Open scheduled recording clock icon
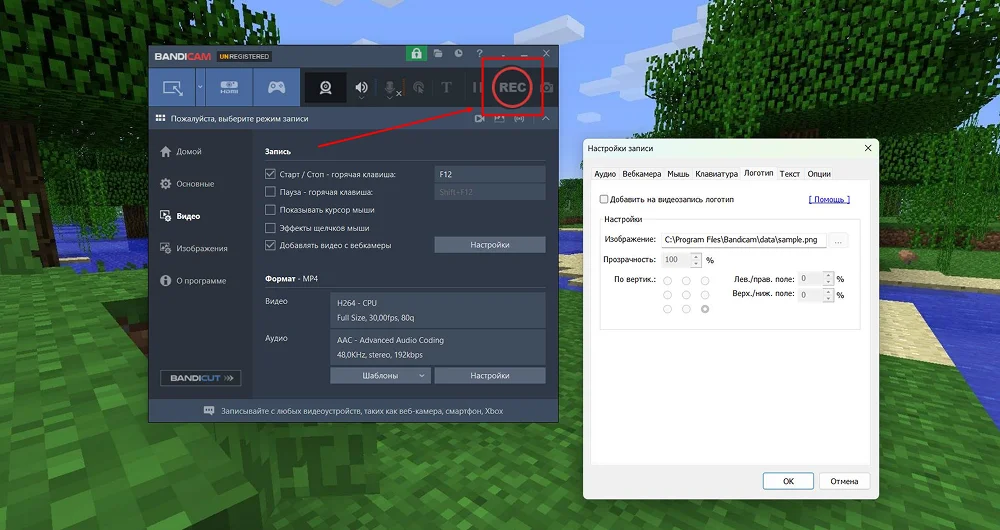 (459, 54)
